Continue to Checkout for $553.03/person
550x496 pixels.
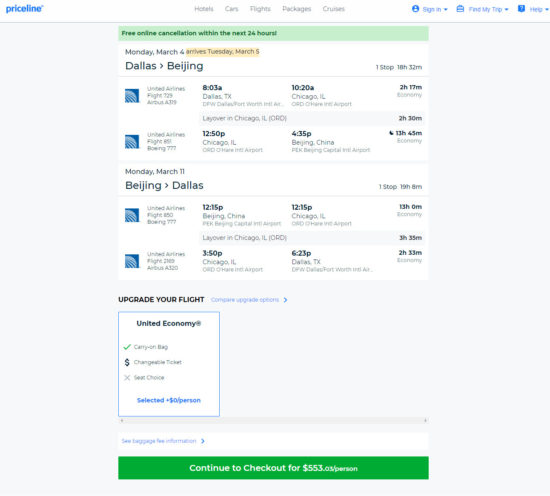pyautogui.click(x=273, y=468)
